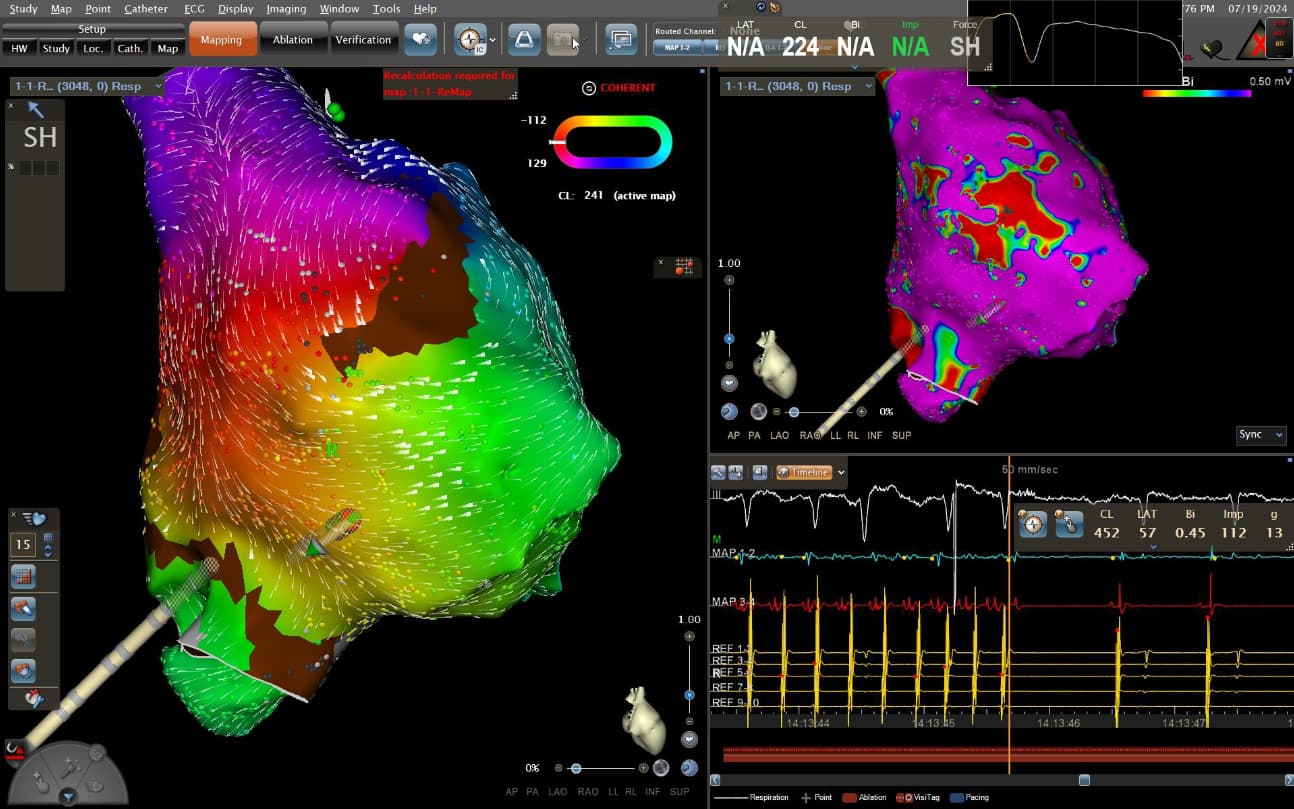This screenshot has height=809, width=1294.
Task: Click the LAT color bar range handle at 129
Action: (x=558, y=141)
